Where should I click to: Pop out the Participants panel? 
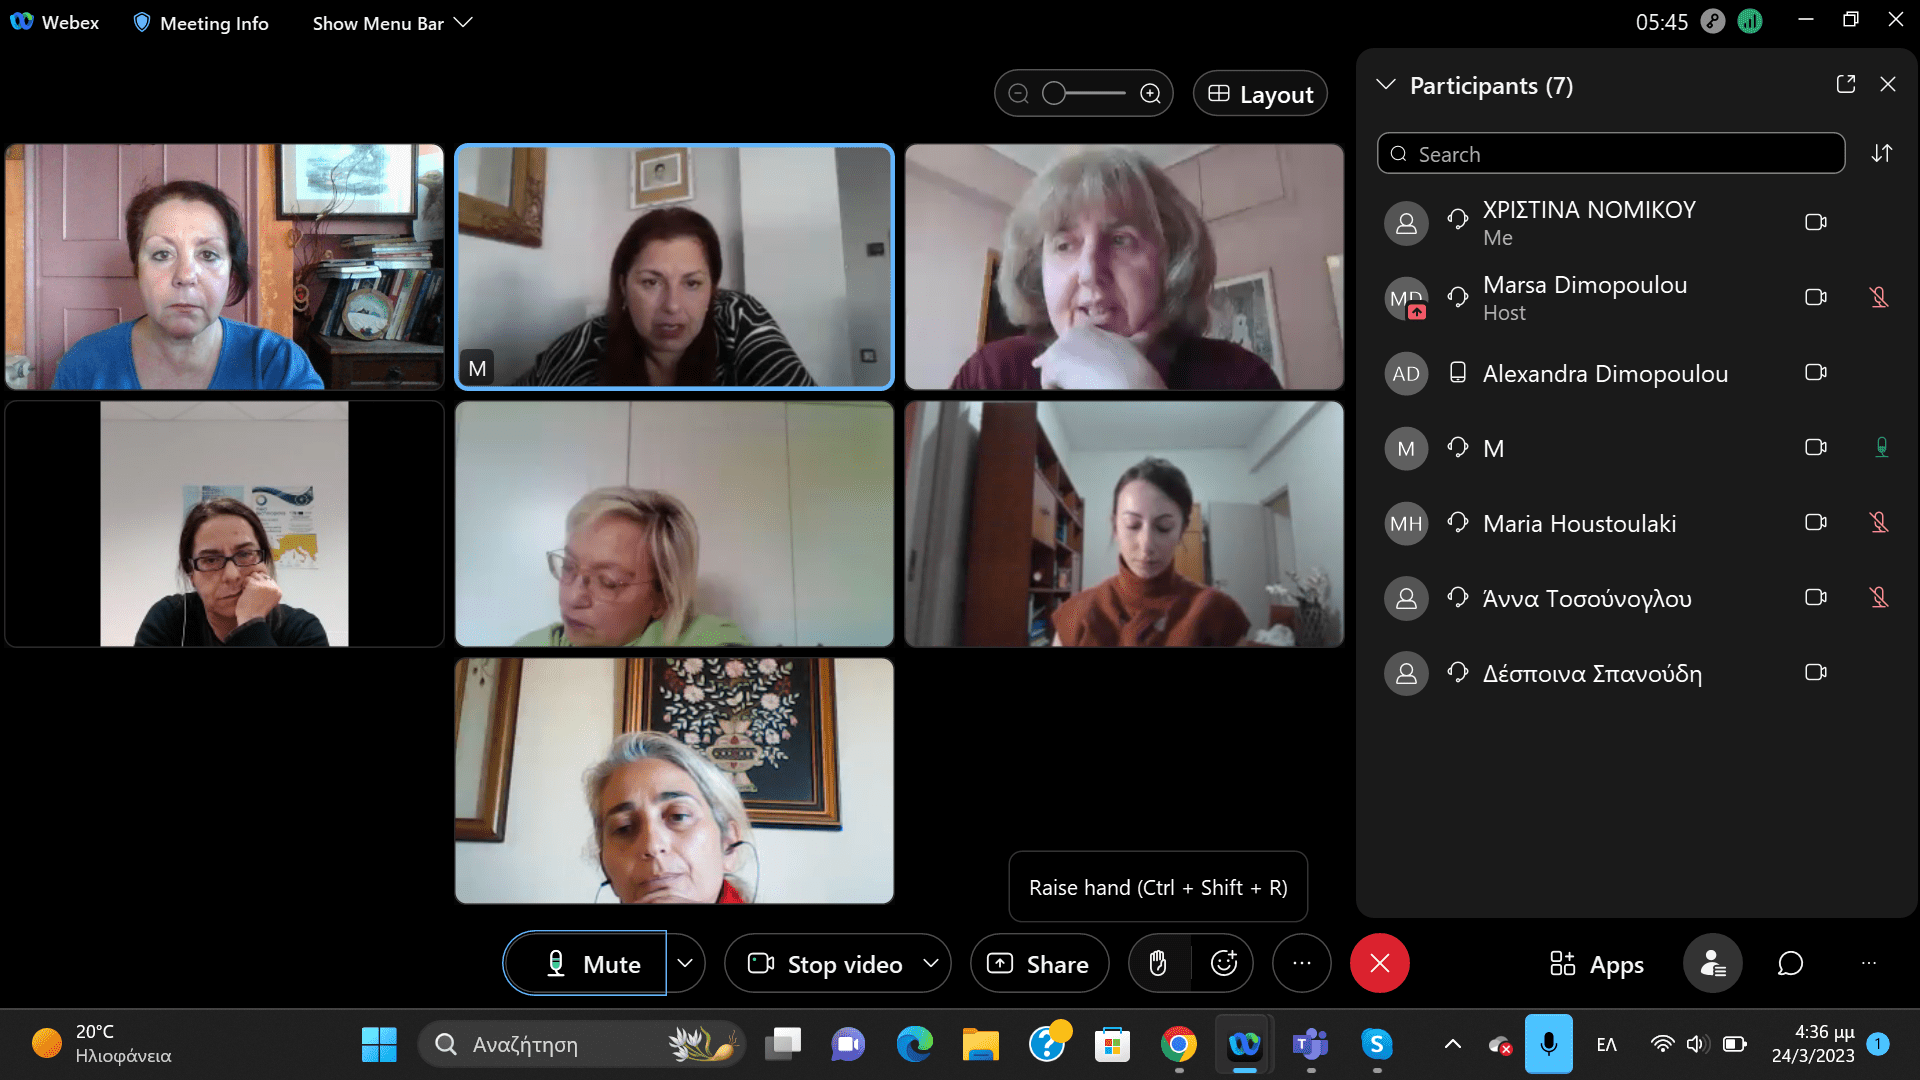coord(1846,85)
